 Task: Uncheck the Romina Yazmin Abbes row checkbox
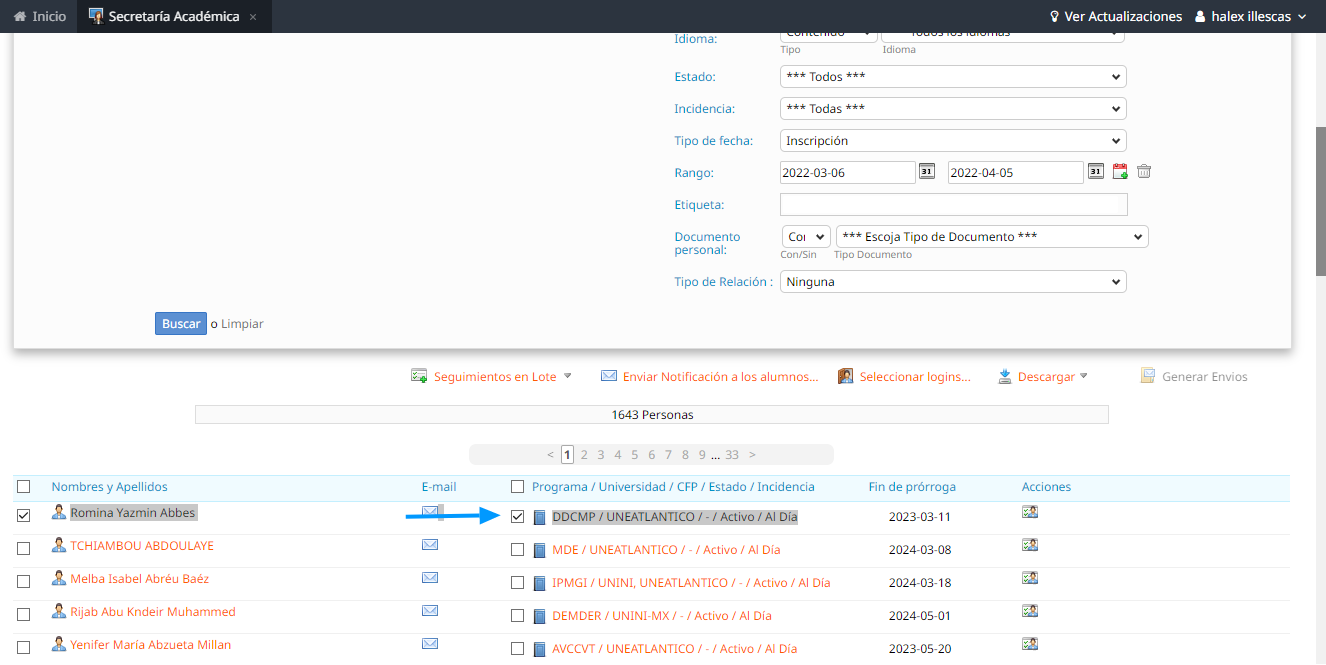point(24,516)
